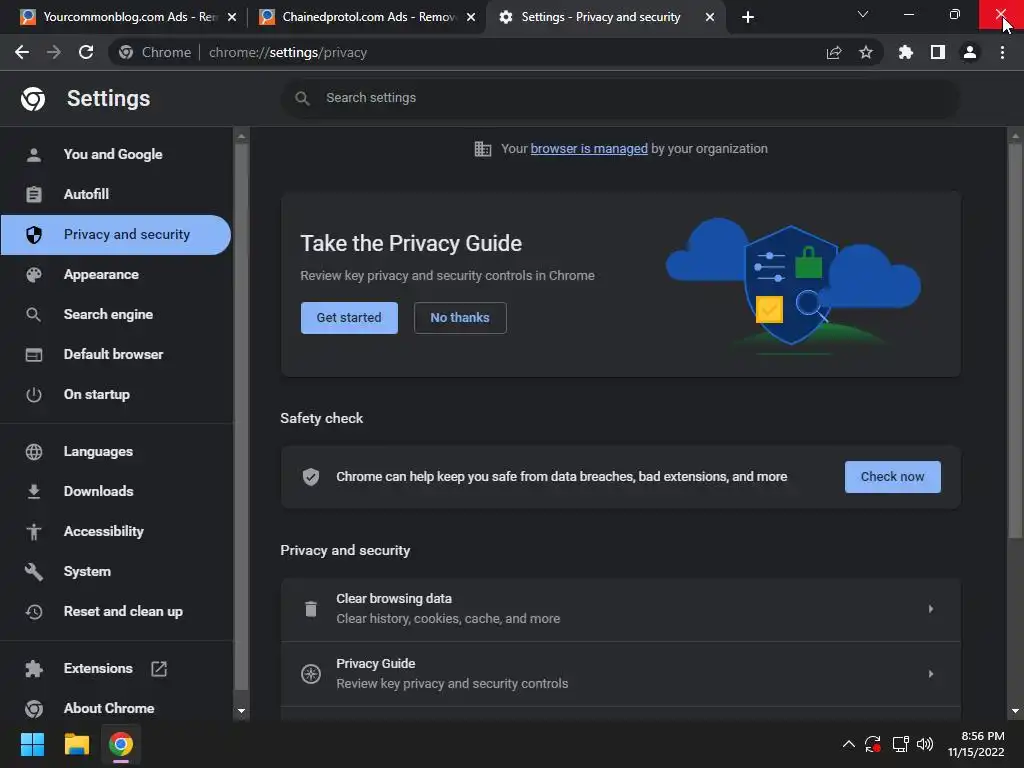Viewport: 1024px width, 768px height.
Task: Open File Explorer from the taskbar
Action: tap(76, 744)
